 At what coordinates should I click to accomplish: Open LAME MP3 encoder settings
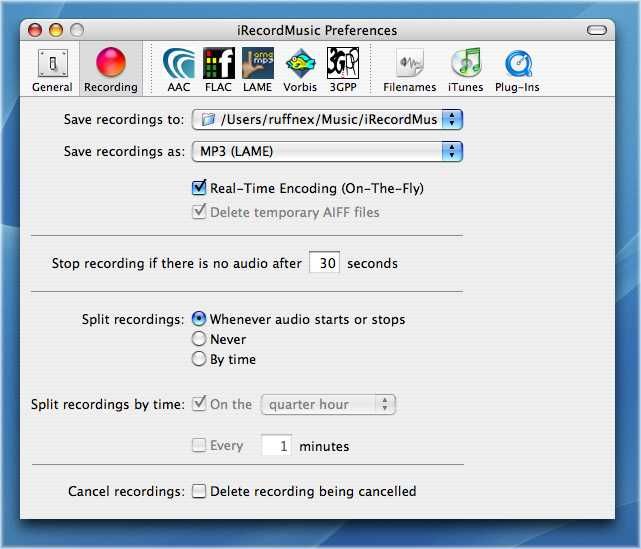(258, 69)
